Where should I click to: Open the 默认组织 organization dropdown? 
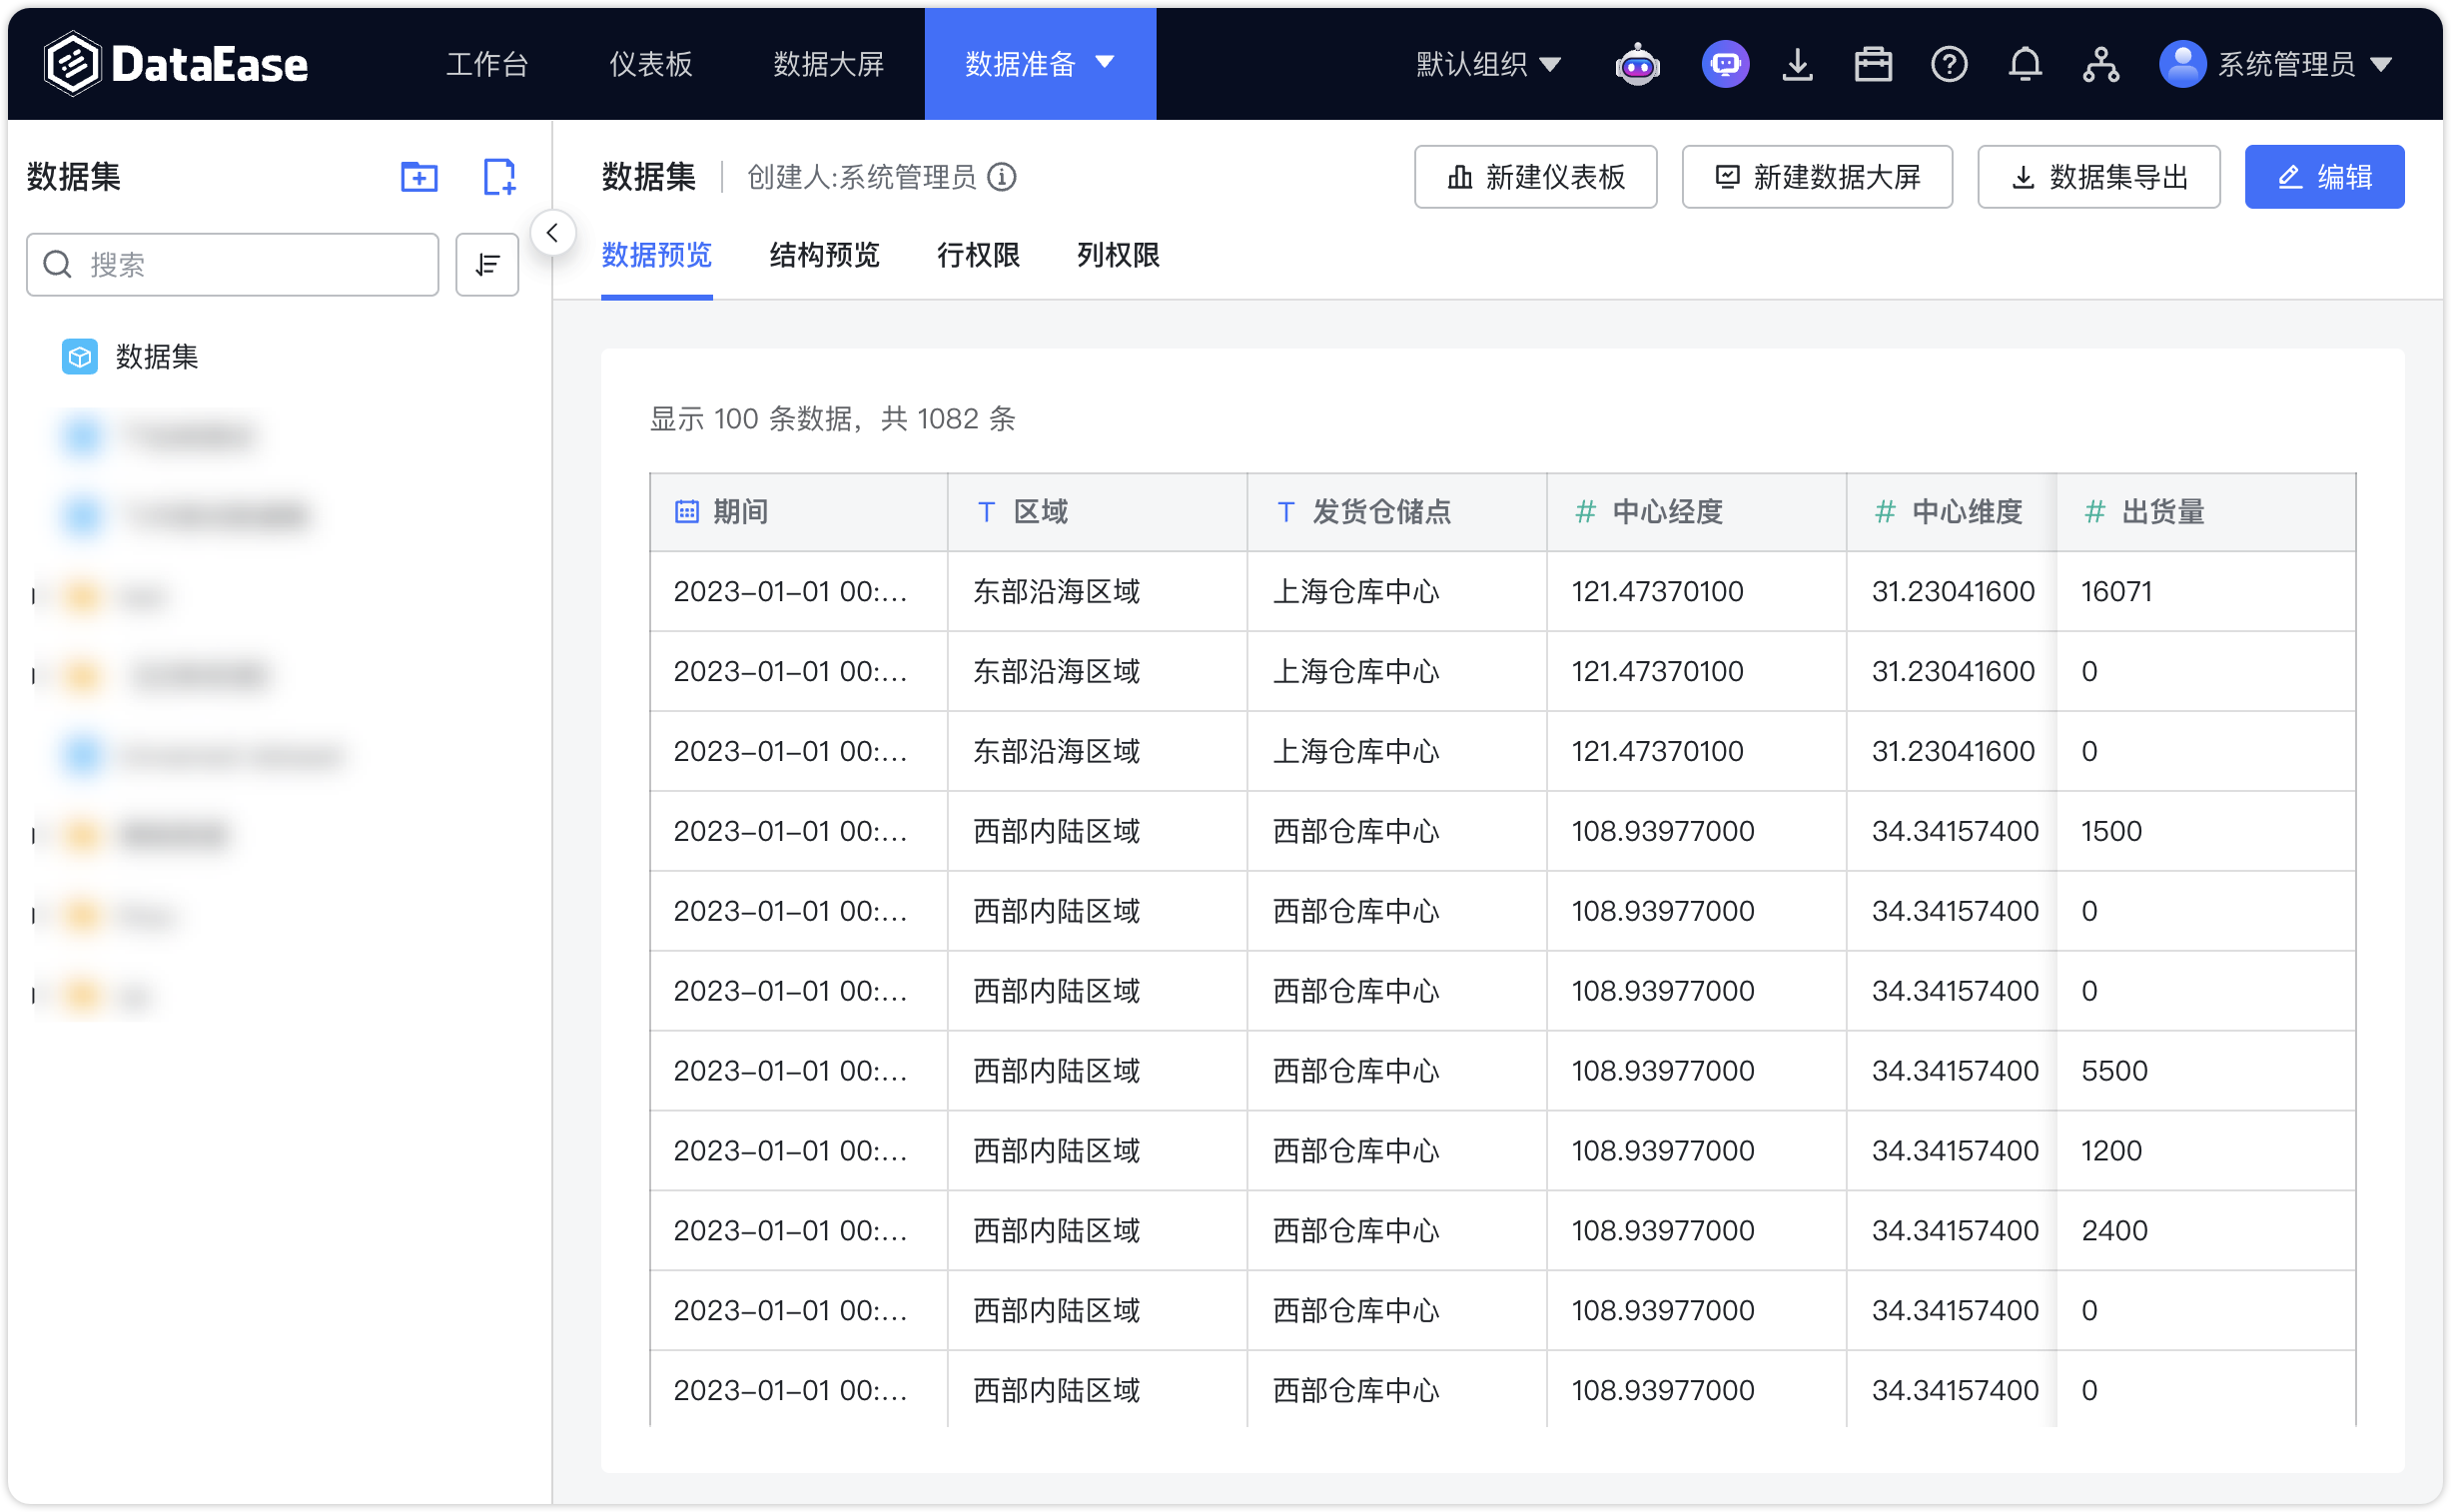(x=1488, y=64)
